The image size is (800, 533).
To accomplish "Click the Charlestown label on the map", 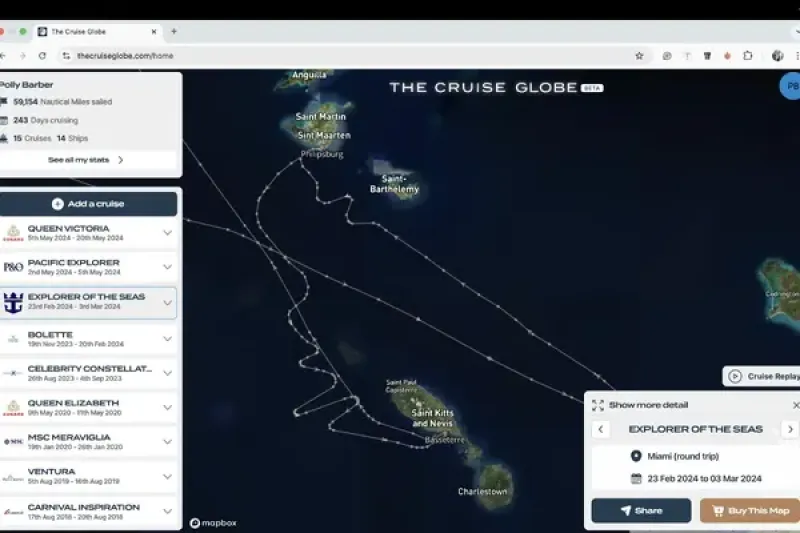I will coord(483,491).
